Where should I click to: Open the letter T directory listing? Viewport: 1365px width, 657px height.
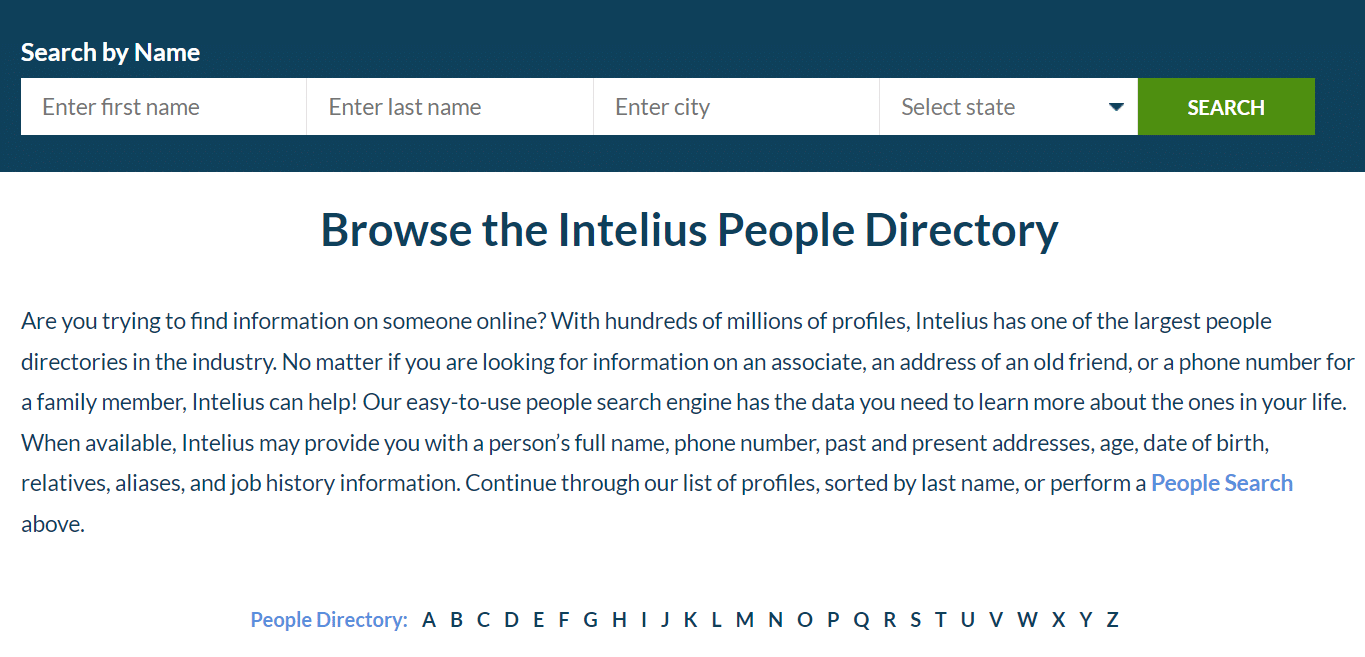(x=940, y=620)
